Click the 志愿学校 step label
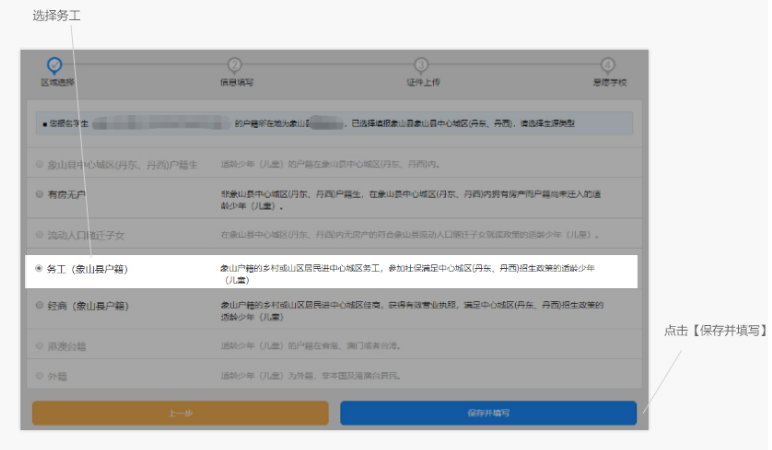Viewport: 772px width, 450px height. click(x=608, y=82)
